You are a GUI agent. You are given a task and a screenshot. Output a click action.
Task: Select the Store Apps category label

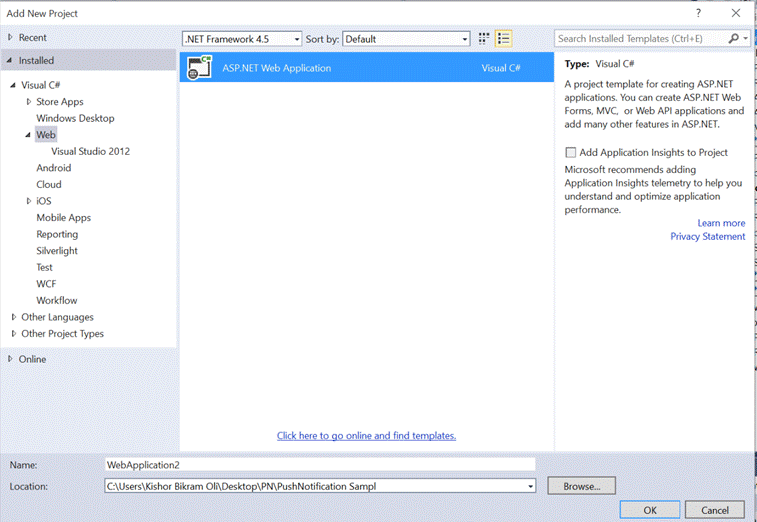pos(60,101)
